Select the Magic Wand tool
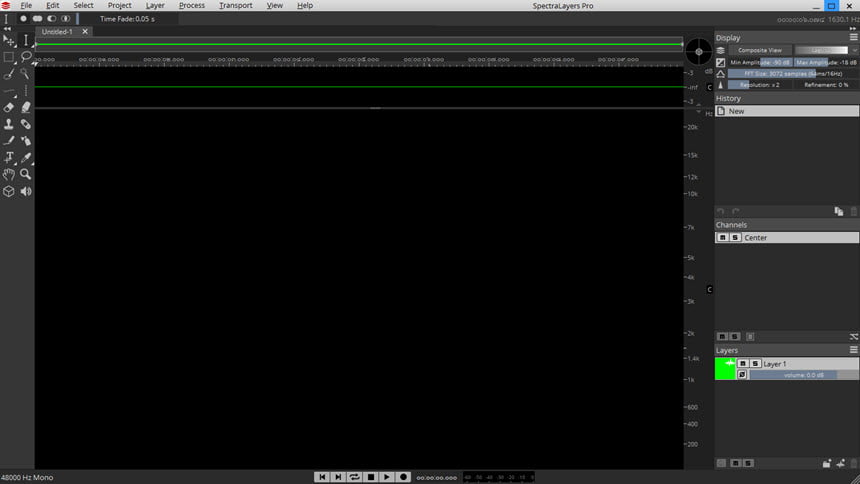Image resolution: width=860 pixels, height=484 pixels. point(26,74)
